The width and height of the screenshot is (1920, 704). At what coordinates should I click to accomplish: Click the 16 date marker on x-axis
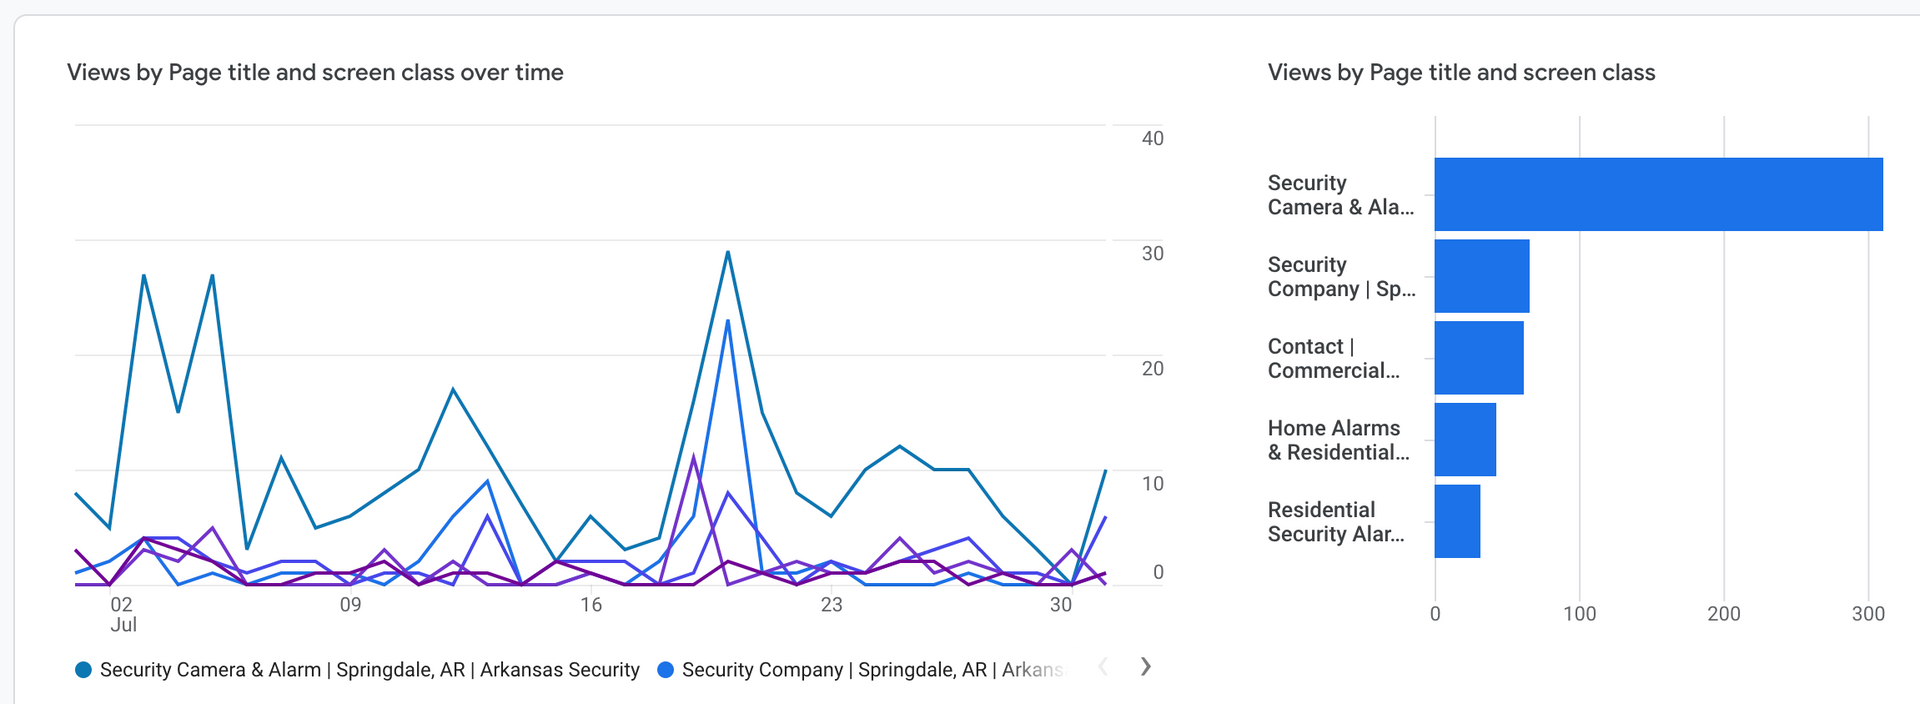coord(591,605)
